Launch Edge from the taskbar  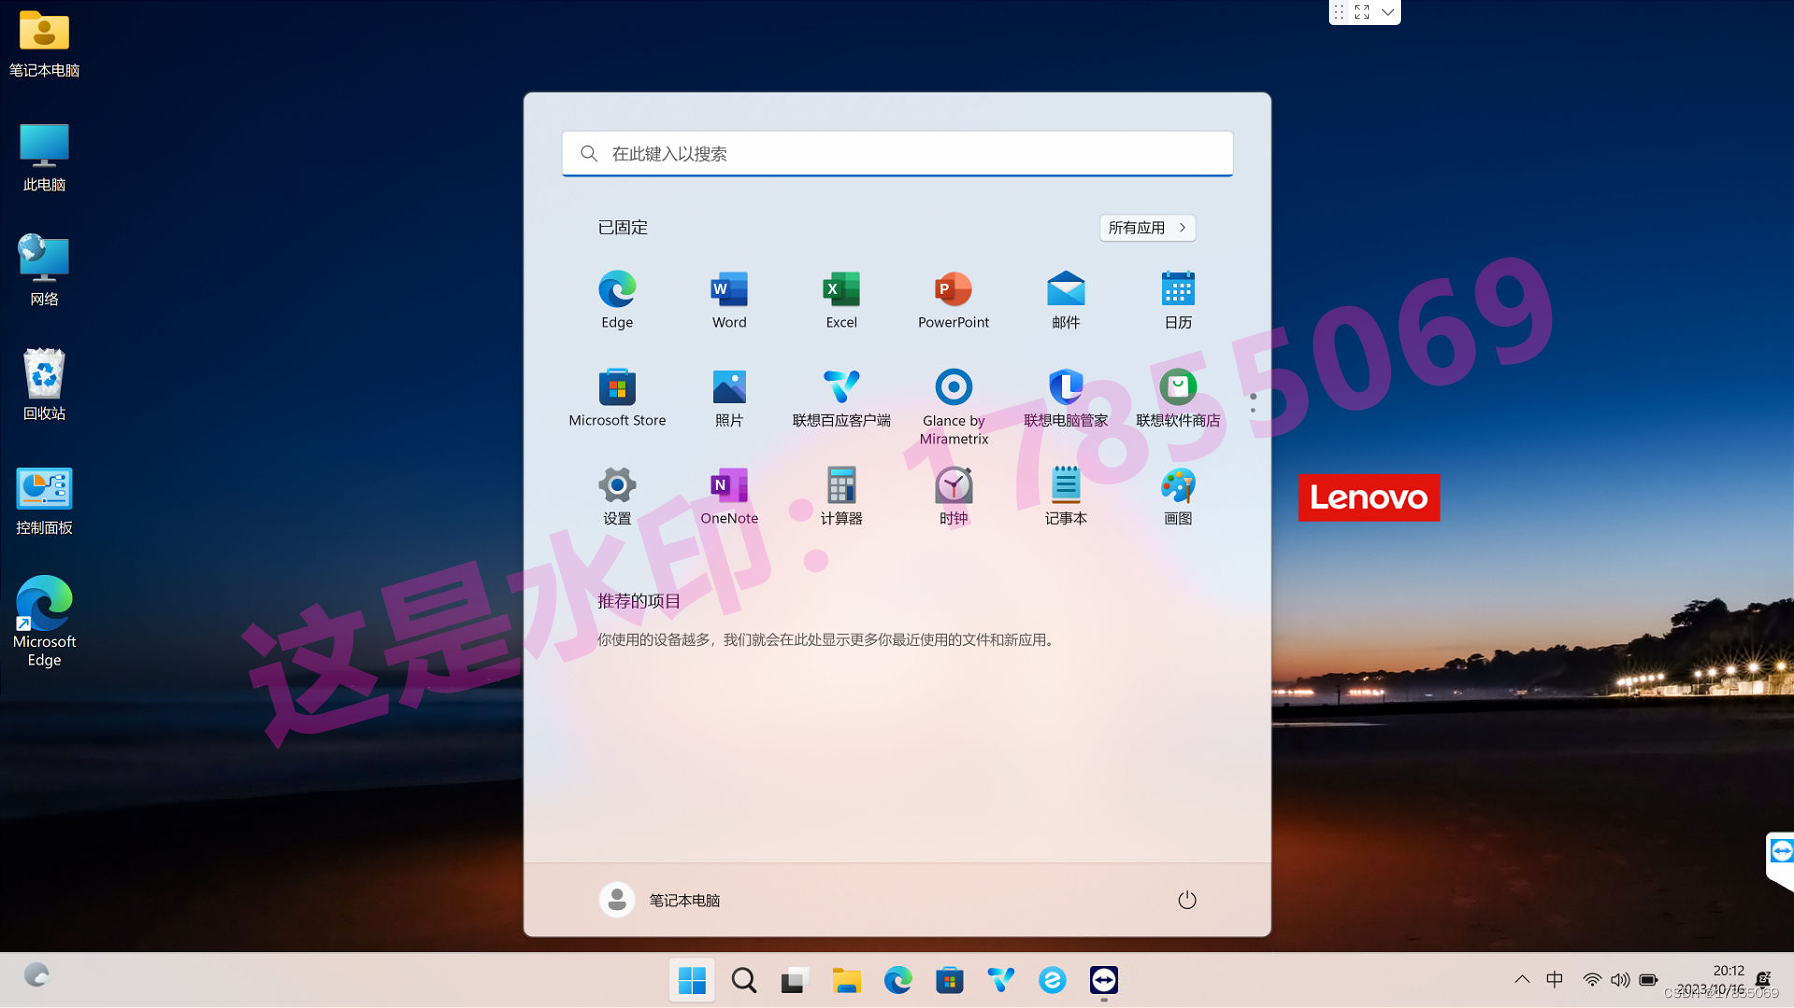(x=898, y=980)
